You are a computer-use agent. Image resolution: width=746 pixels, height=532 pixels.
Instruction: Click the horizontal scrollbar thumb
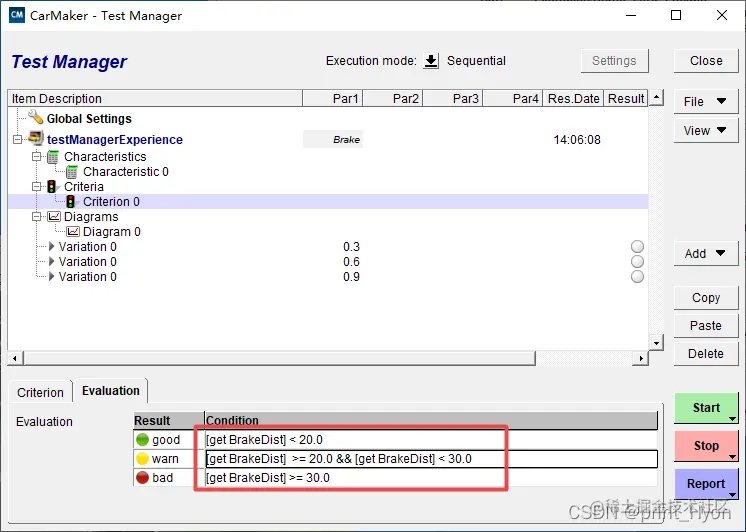[x=279, y=358]
